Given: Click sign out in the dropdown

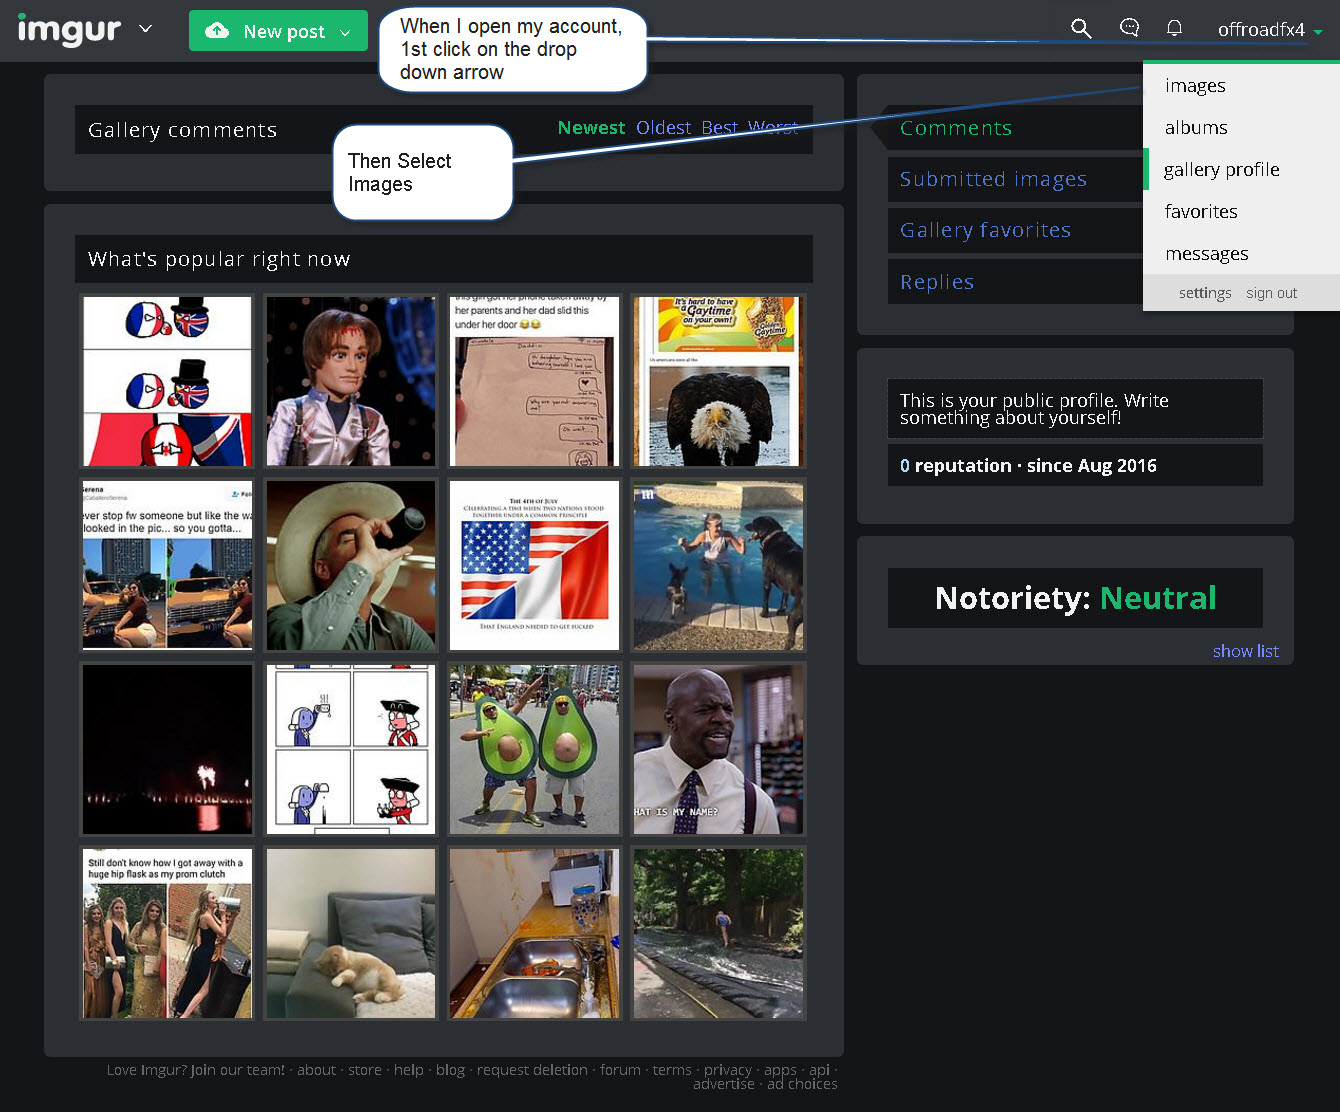Looking at the screenshot, I should [1271, 293].
